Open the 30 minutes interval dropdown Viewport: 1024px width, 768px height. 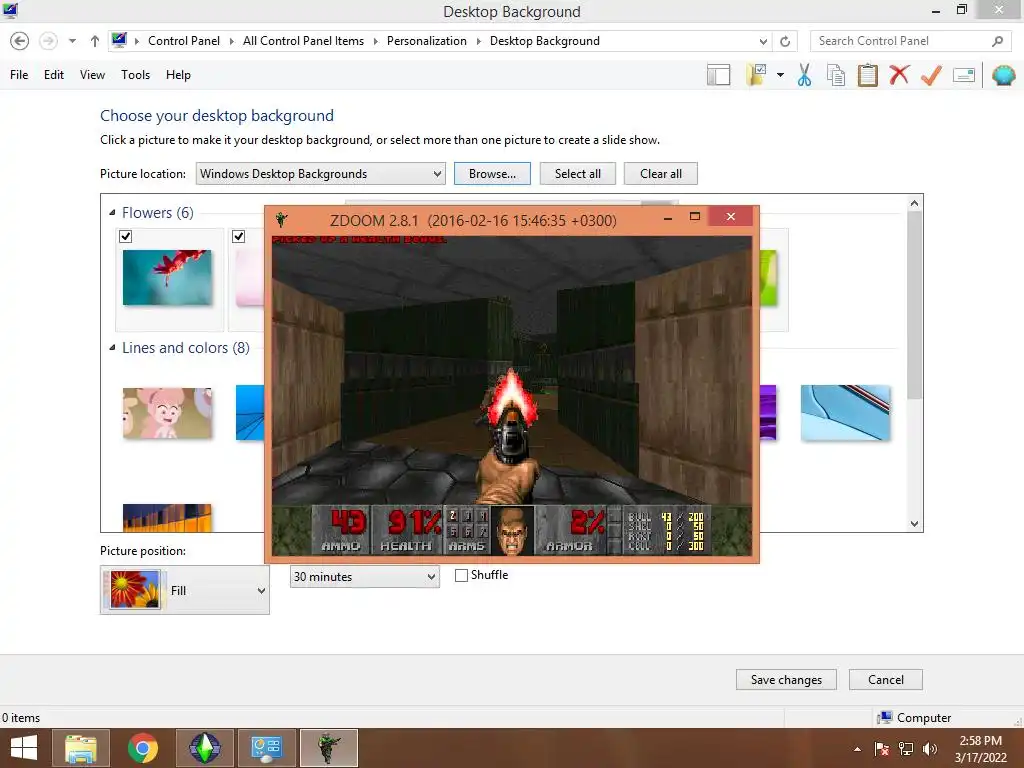point(364,577)
